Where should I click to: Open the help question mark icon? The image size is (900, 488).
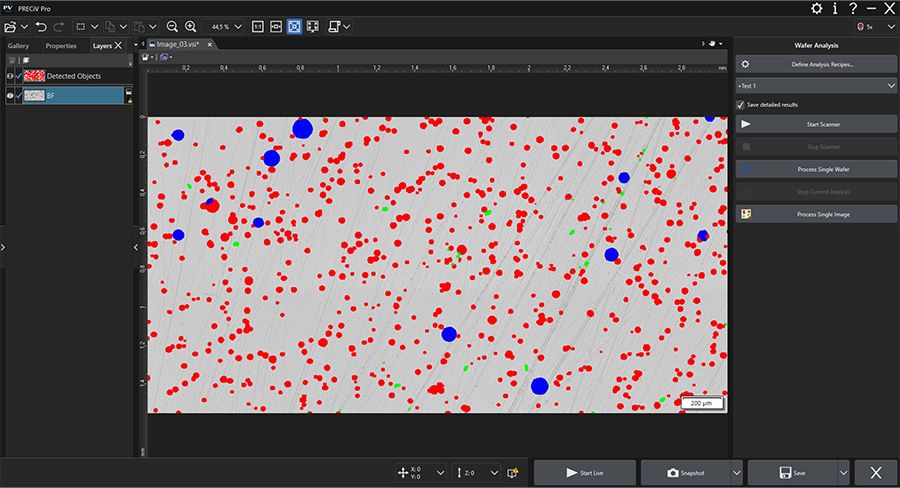(852, 8)
